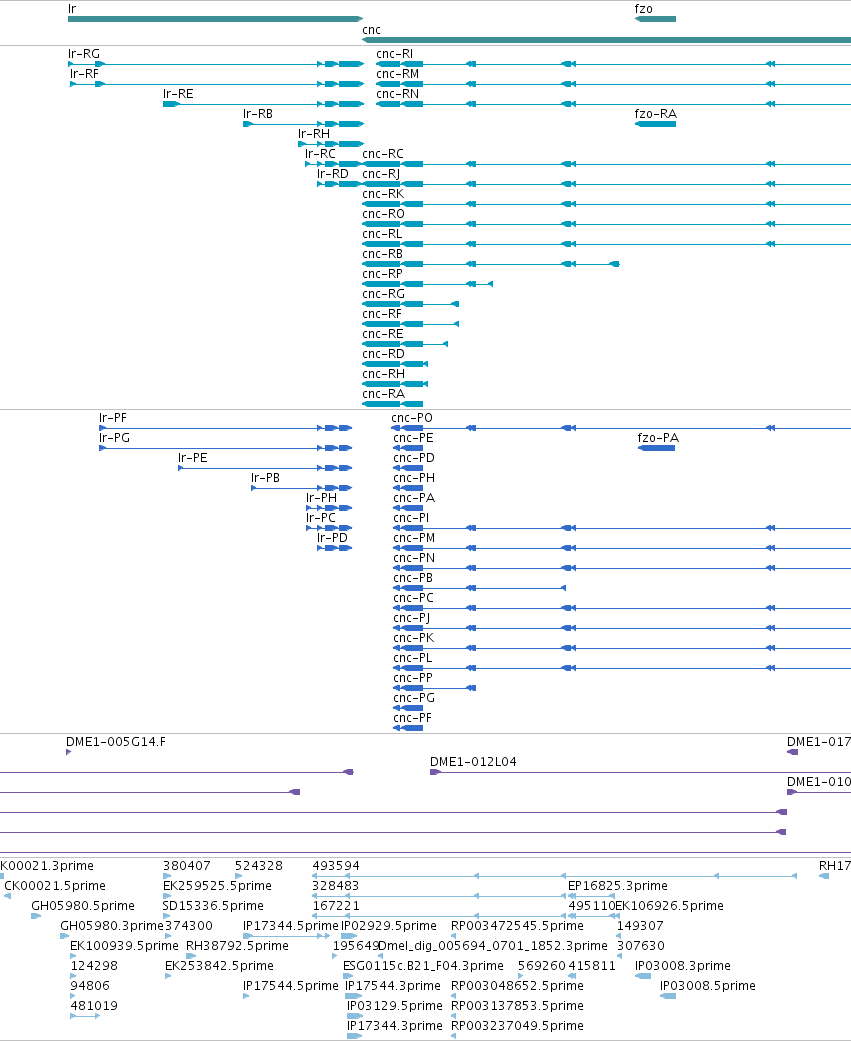This screenshot has height=1041, width=851.
Task: Select the EK259525.5prime EST
Action: pyautogui.click(x=167, y=896)
